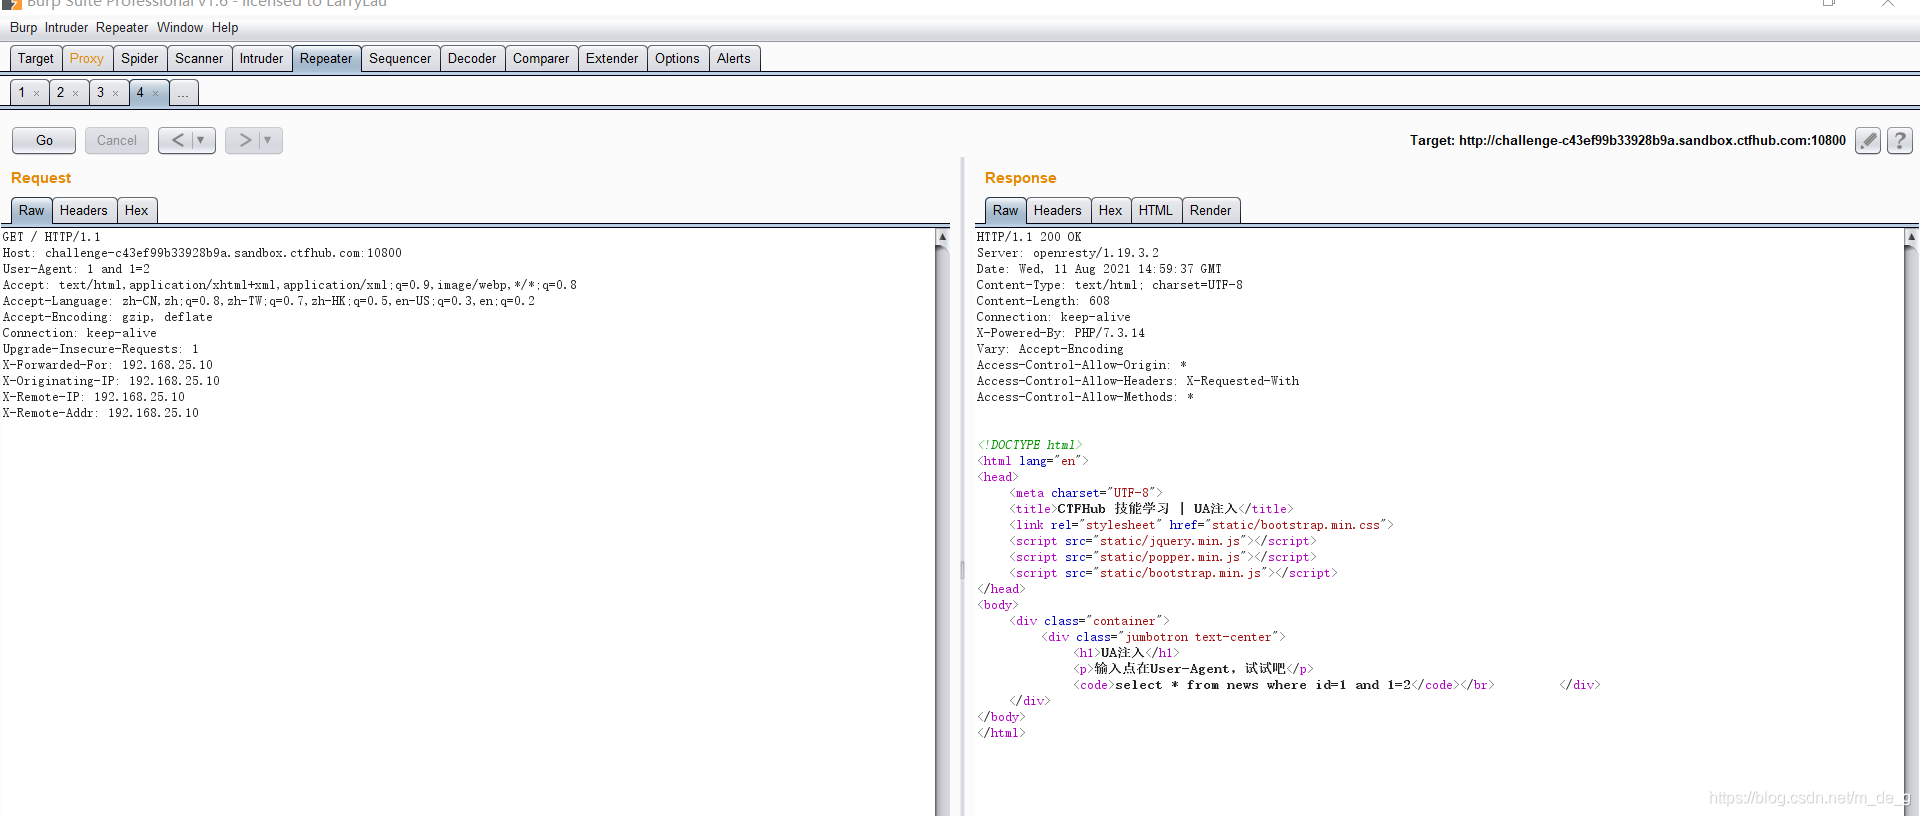Close Repeater tab 4
The height and width of the screenshot is (816, 1920).
[x=156, y=94]
